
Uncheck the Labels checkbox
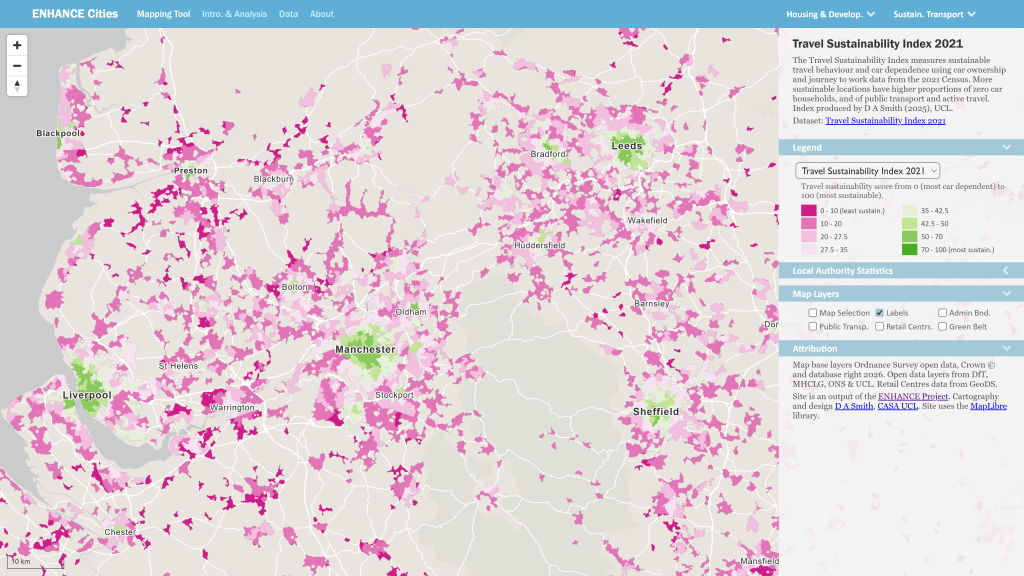880,313
